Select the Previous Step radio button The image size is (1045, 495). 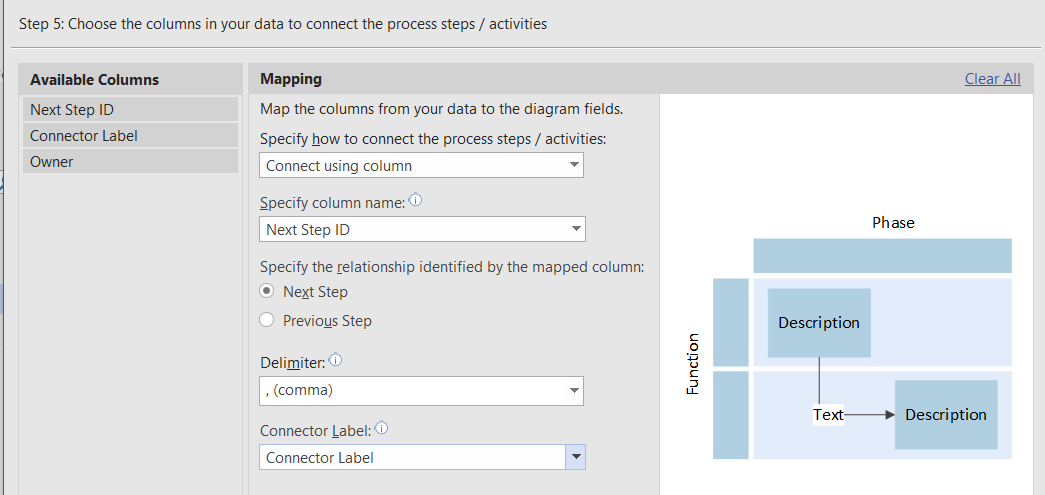point(267,320)
